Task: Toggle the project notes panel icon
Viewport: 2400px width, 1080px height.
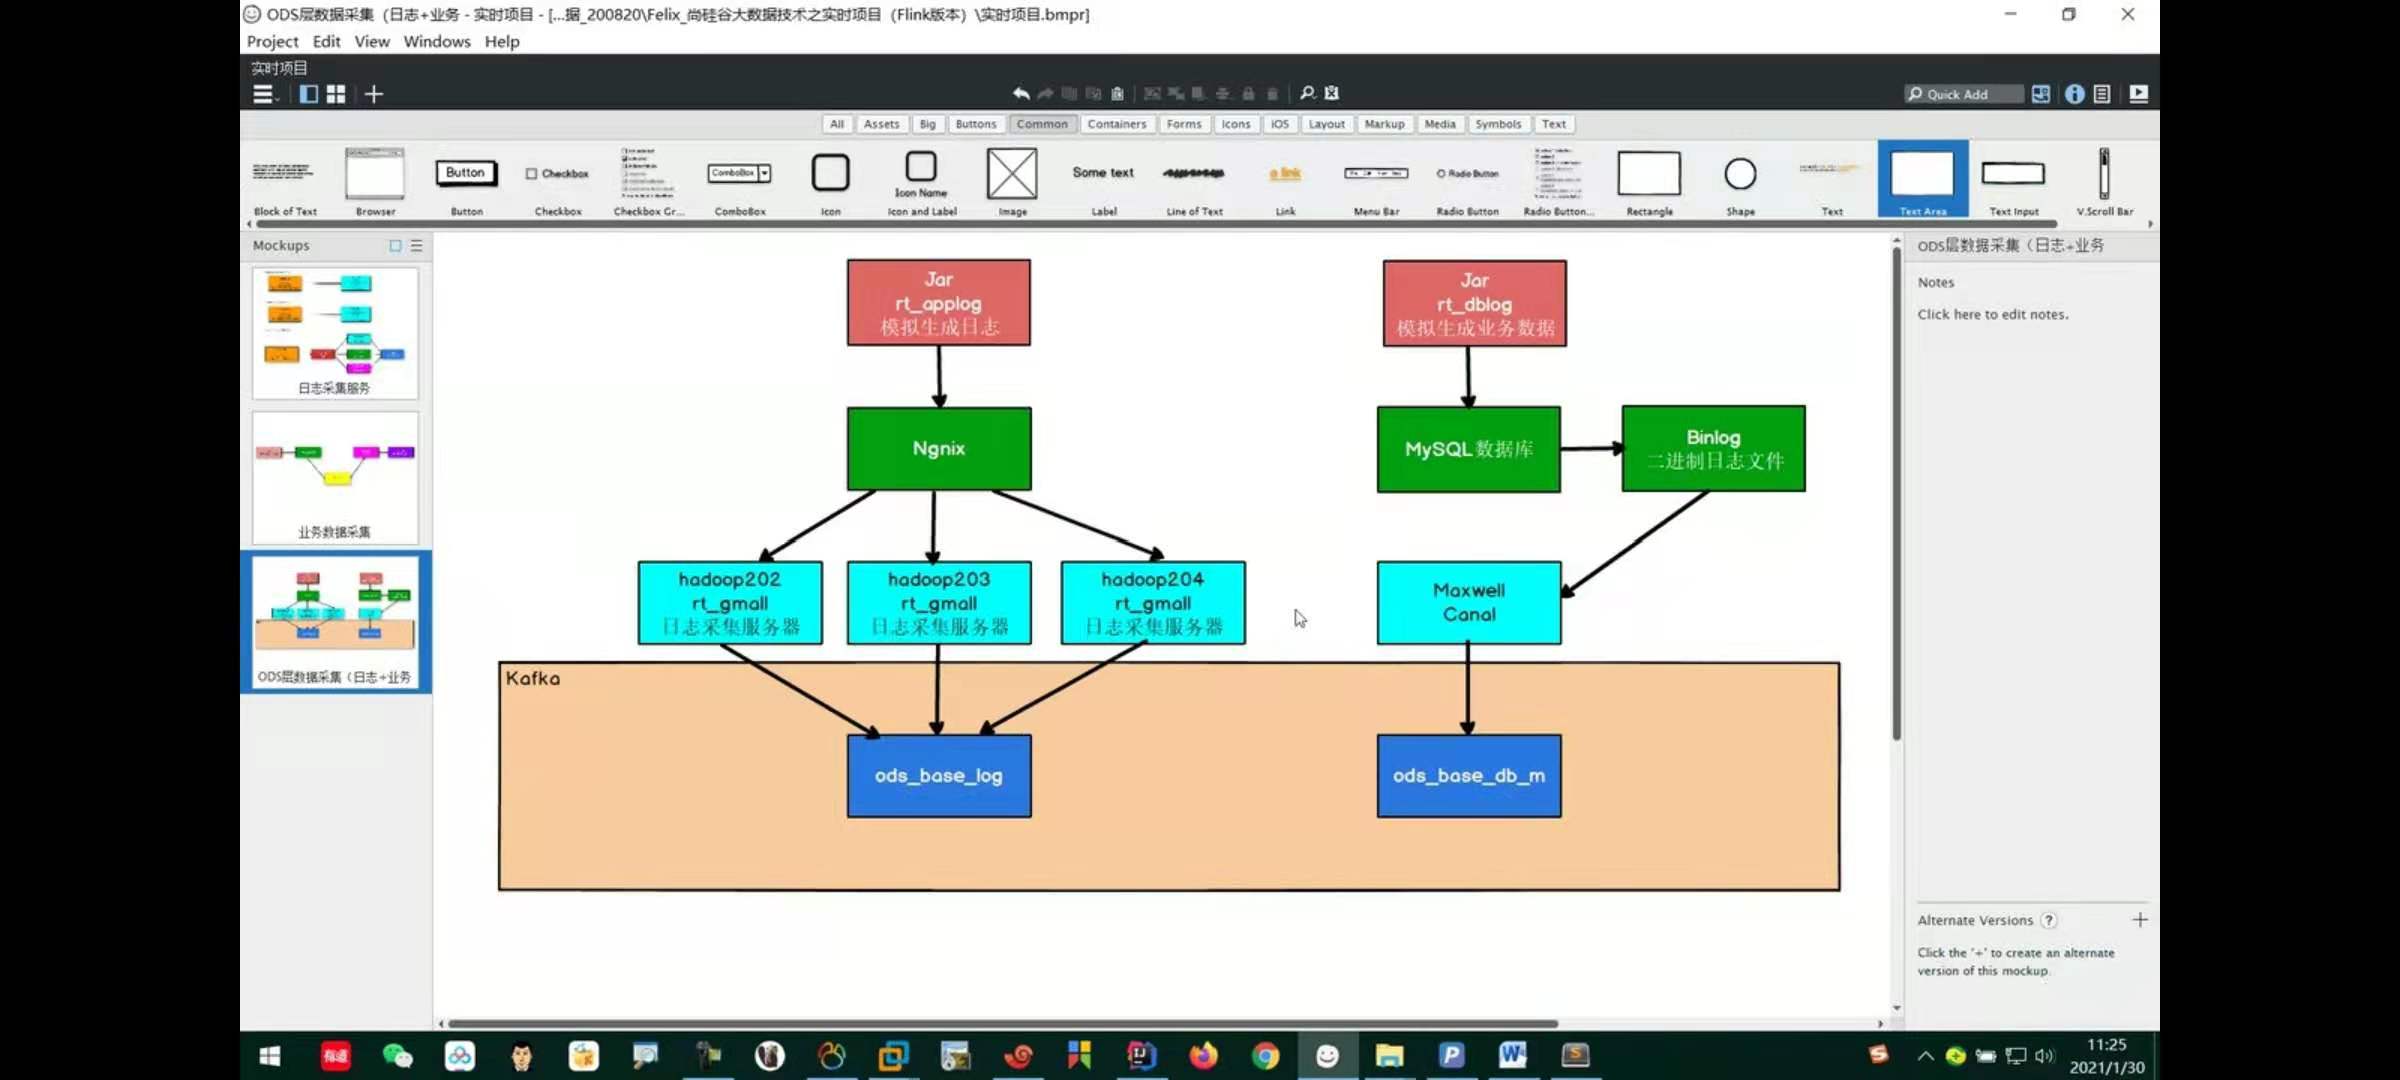Action: pos(2102,94)
